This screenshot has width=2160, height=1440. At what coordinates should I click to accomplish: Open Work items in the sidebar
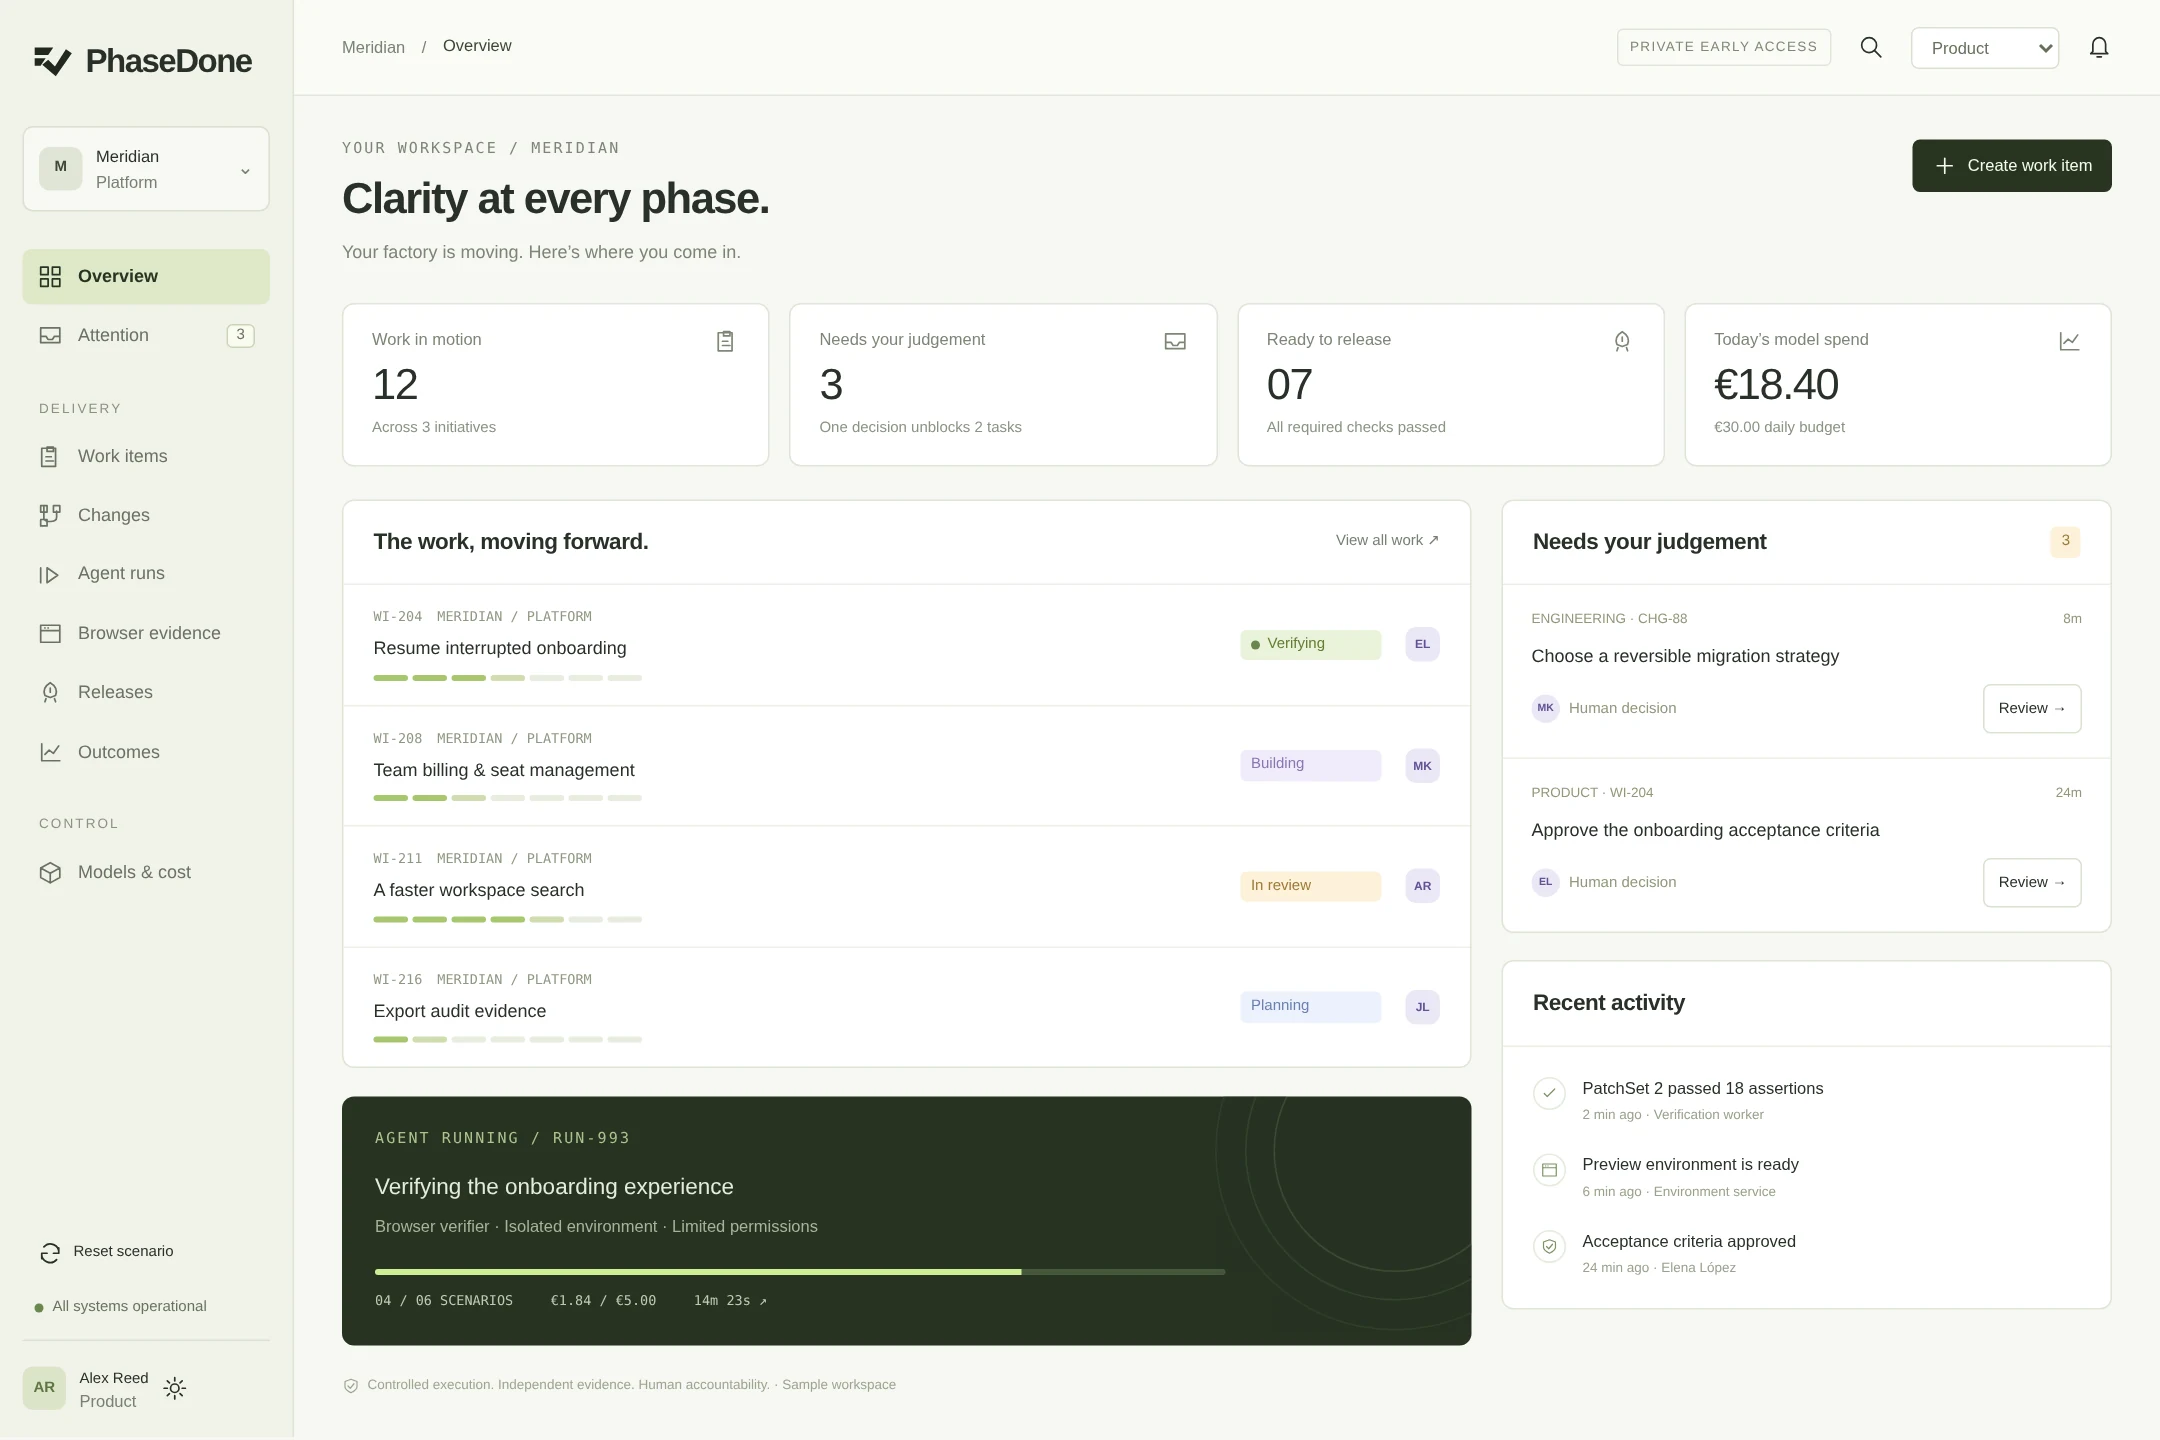146,456
